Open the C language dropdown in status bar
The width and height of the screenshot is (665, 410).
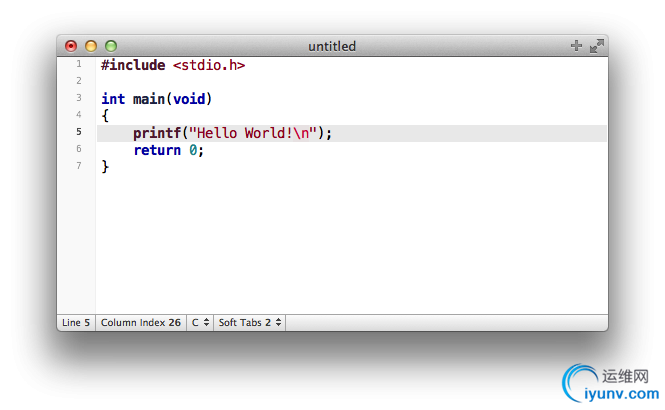(x=200, y=323)
